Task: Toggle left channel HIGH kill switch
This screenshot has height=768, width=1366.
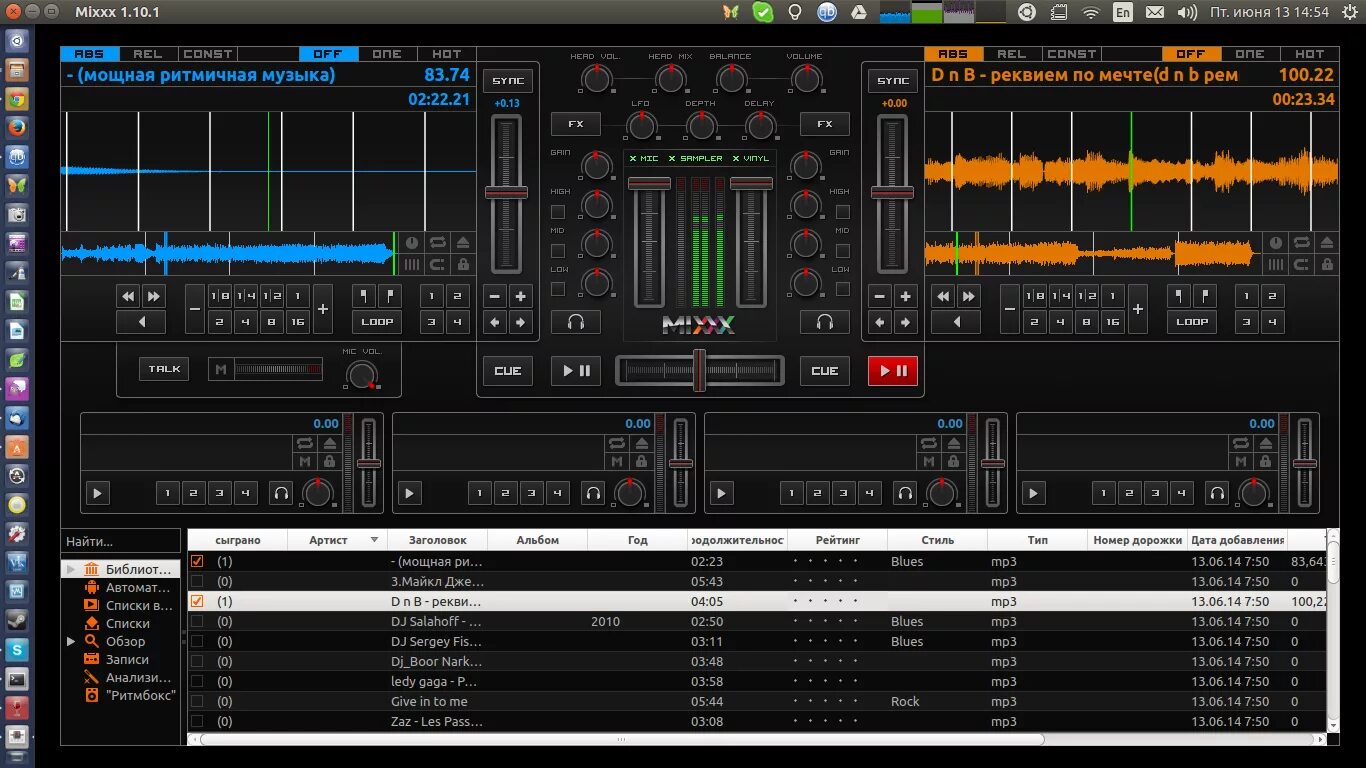Action: (558, 212)
